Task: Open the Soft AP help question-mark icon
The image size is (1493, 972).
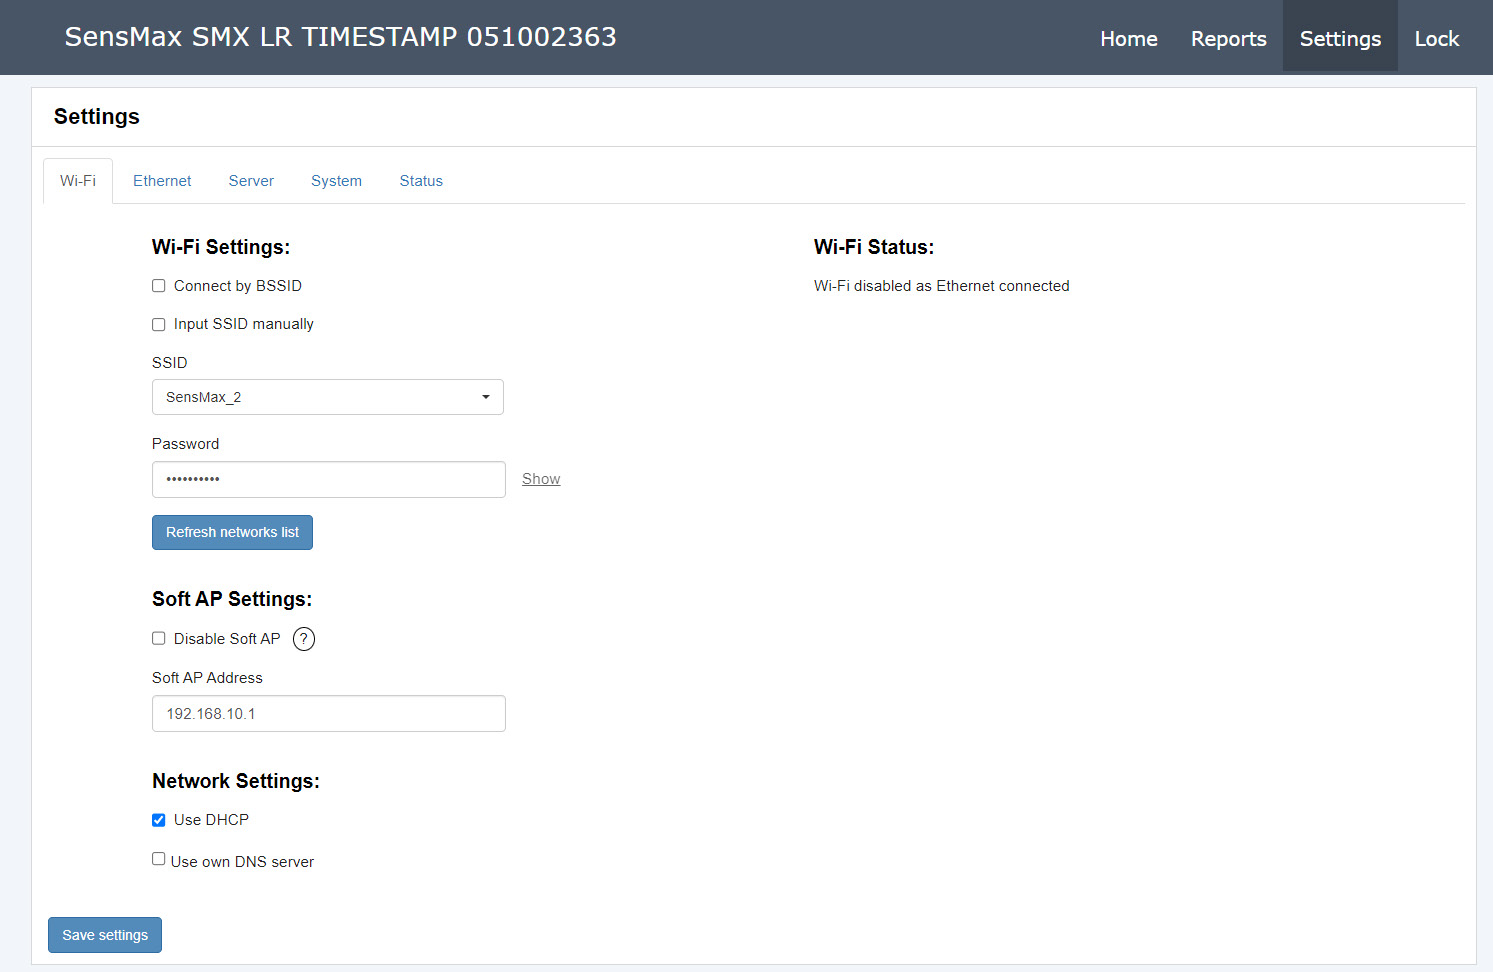Action: 304,639
